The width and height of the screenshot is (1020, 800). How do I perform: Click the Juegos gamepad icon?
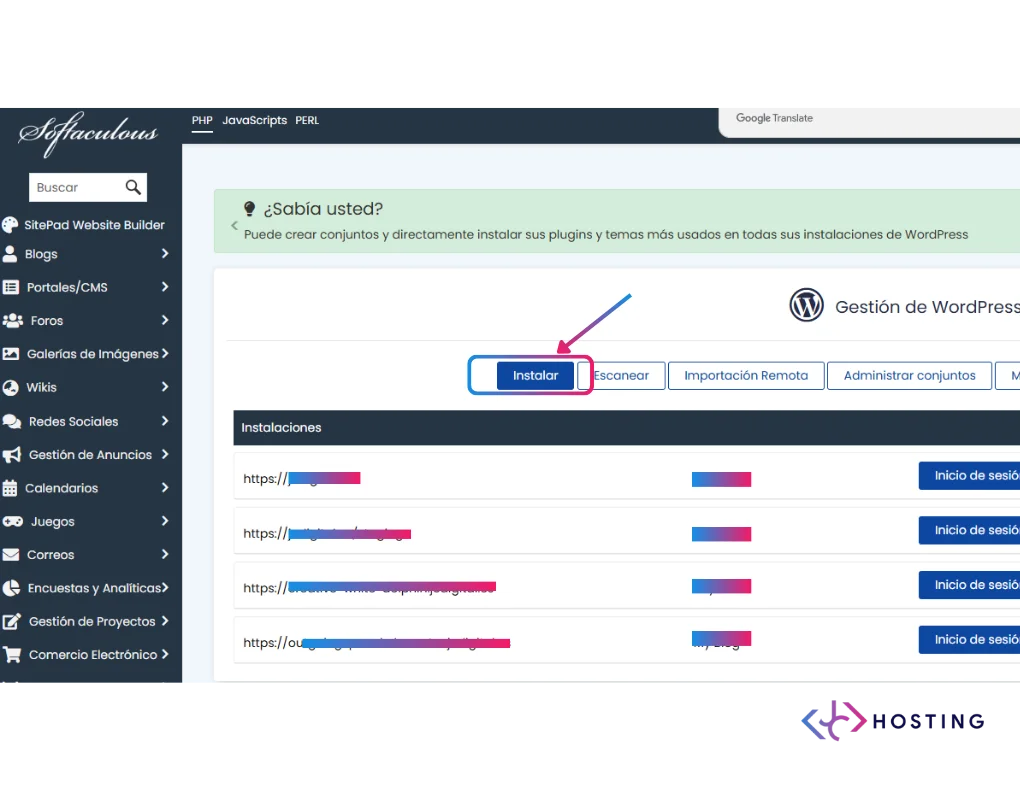12,522
